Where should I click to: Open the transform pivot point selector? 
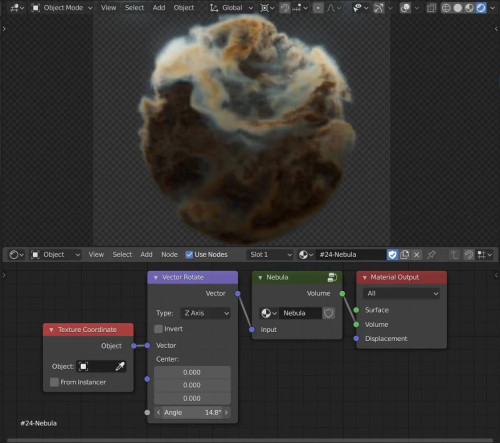tap(267, 8)
